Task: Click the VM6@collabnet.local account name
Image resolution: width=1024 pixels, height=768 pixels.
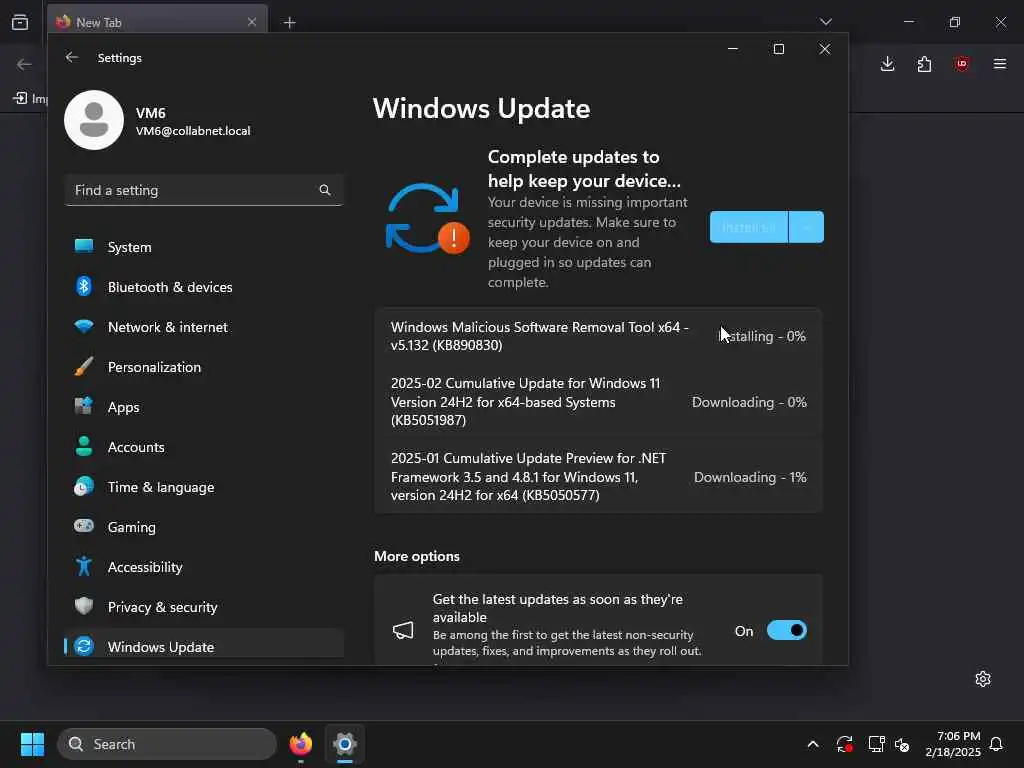Action: [193, 131]
